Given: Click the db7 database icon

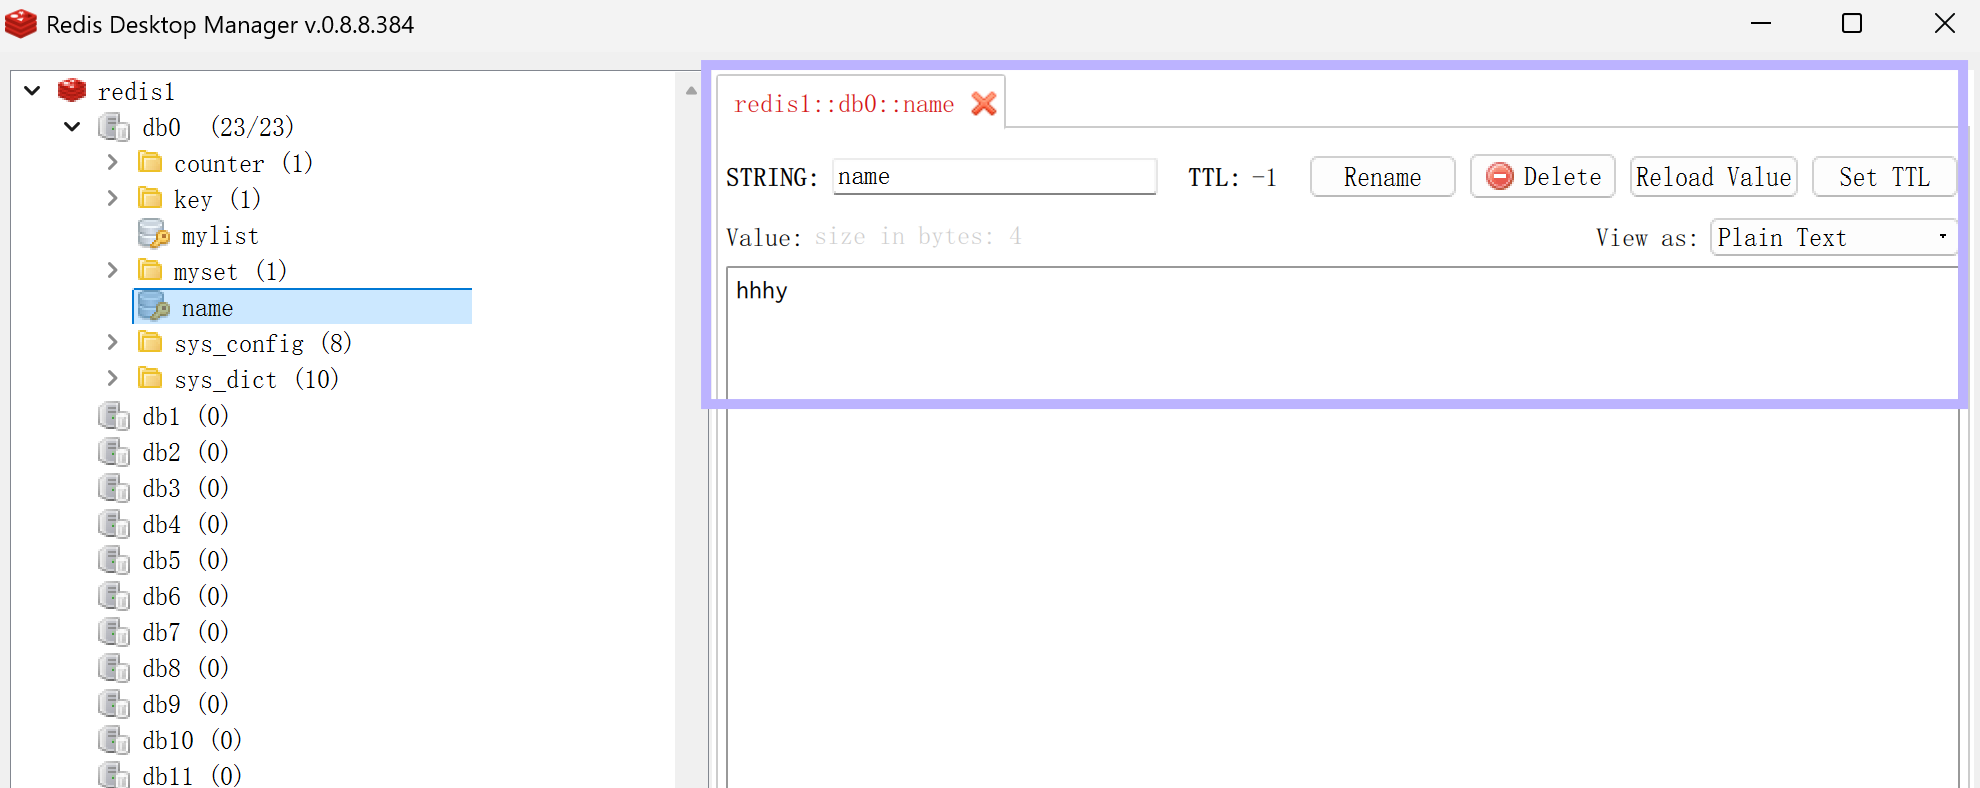Looking at the screenshot, I should (x=114, y=631).
